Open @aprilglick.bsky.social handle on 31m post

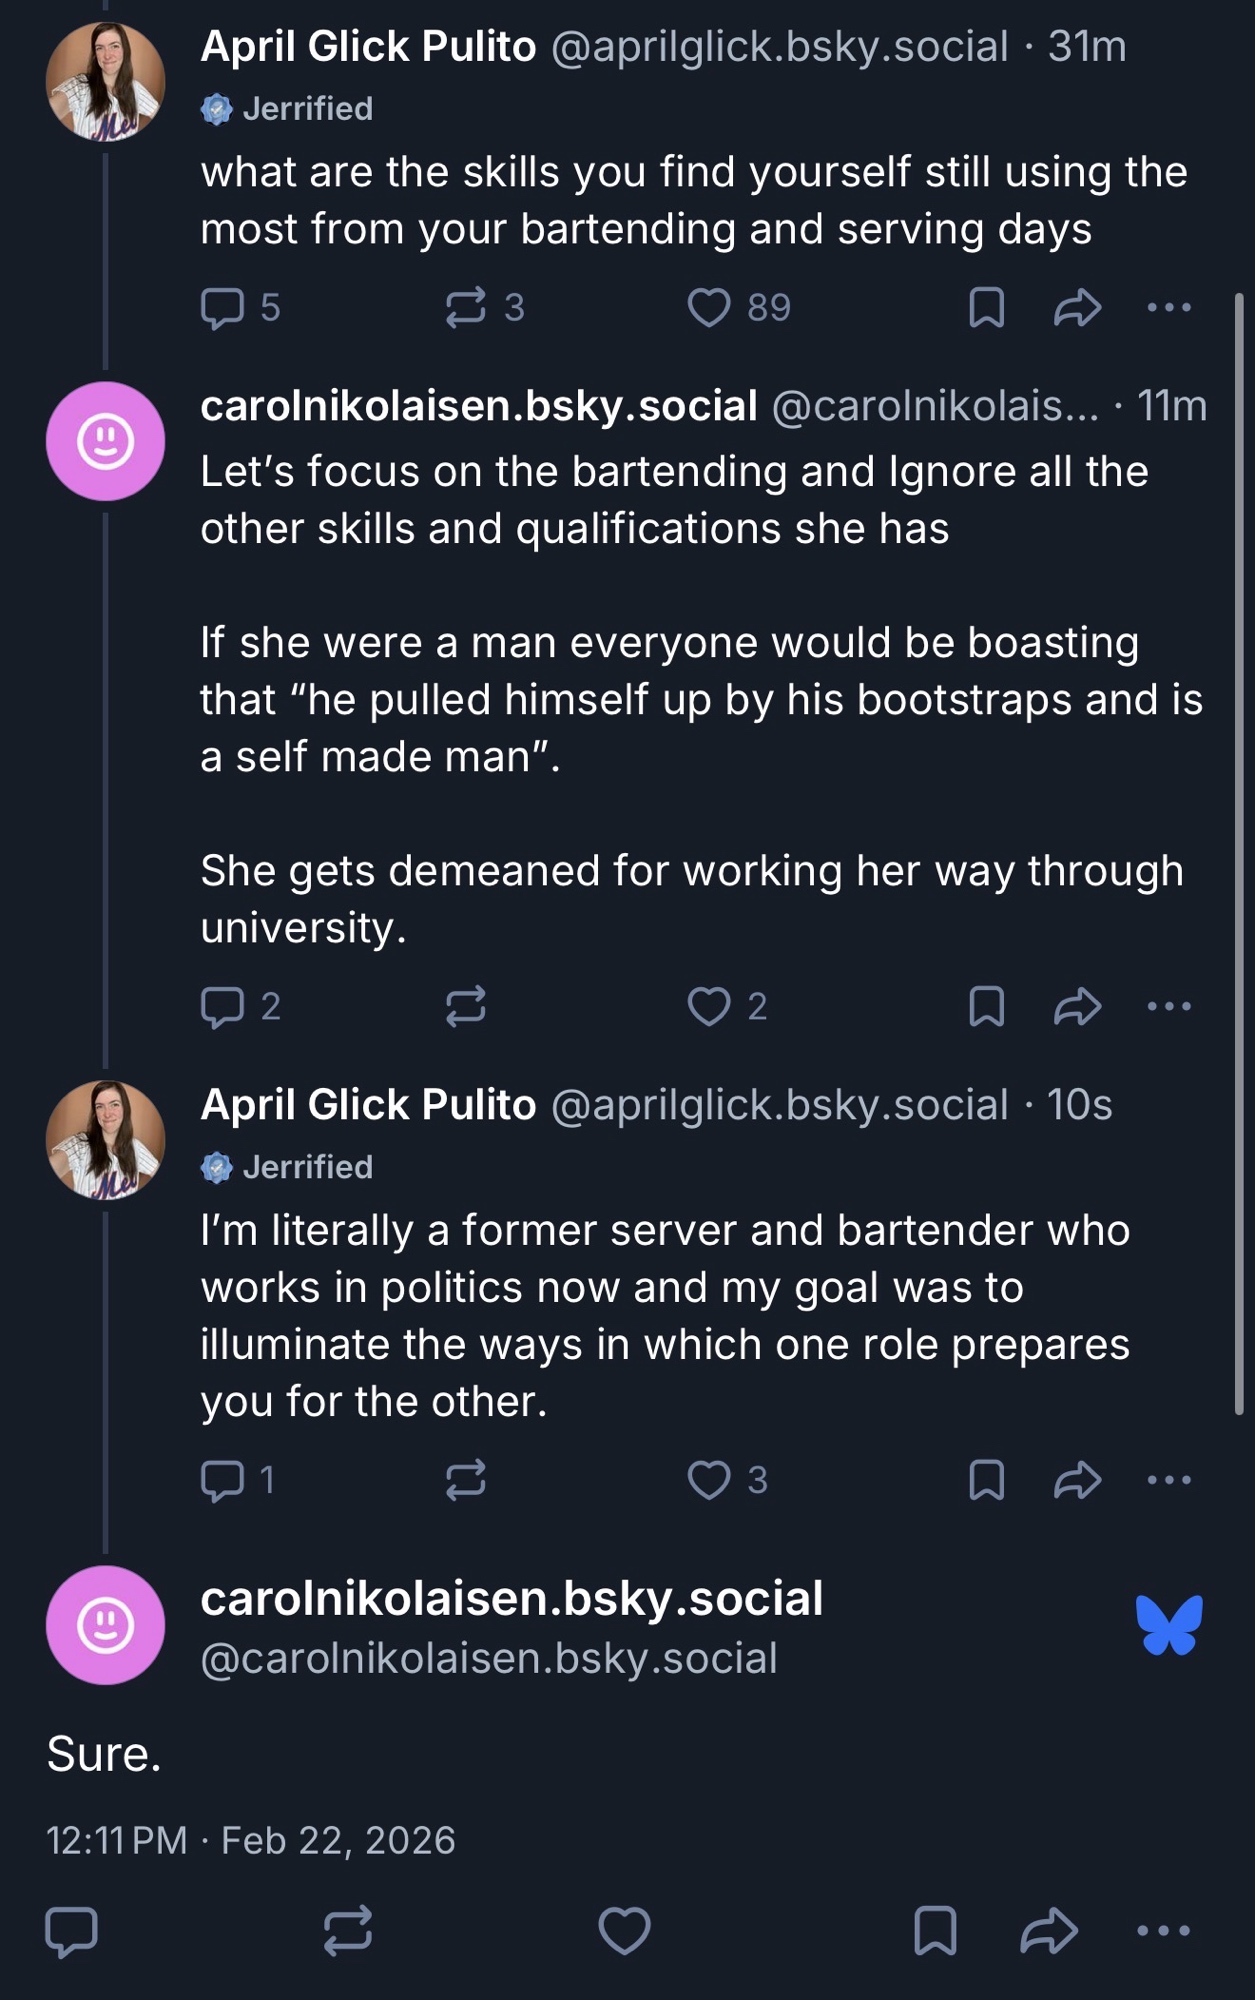[x=779, y=46]
